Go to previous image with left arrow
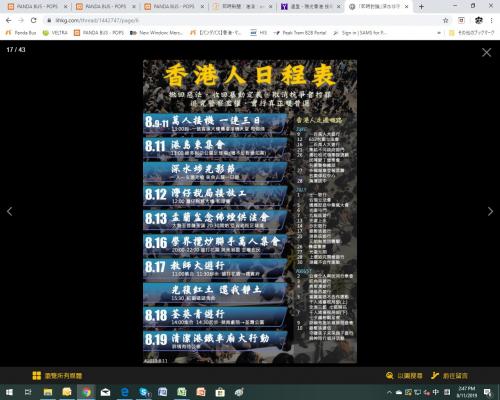 (10, 211)
